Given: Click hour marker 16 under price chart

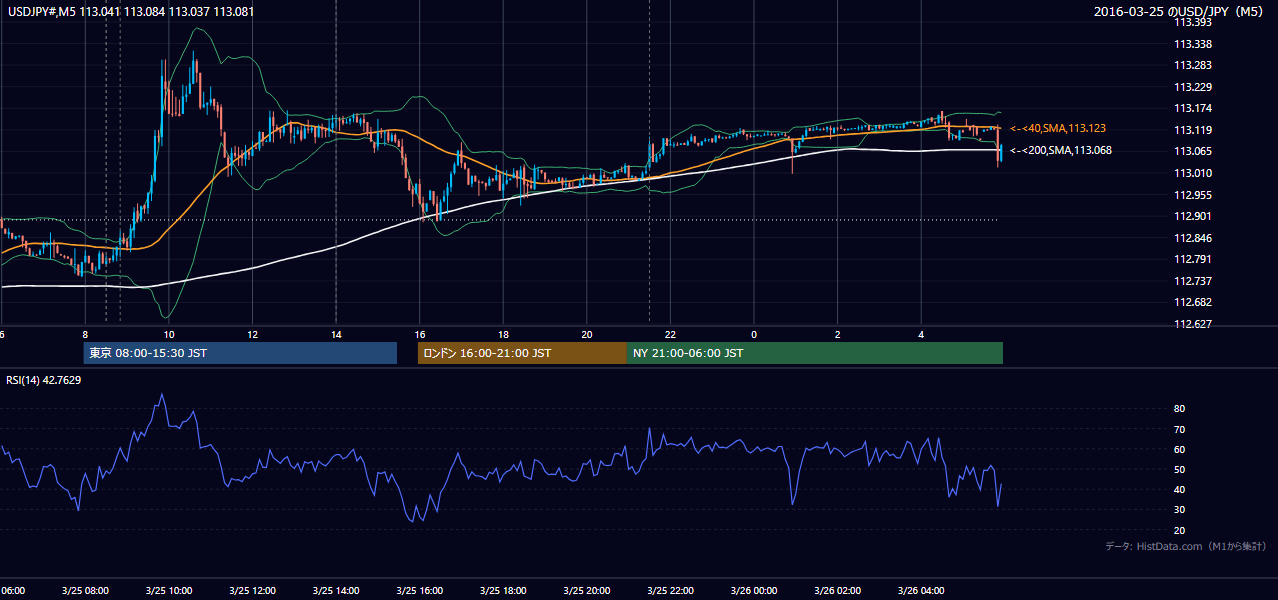Looking at the screenshot, I should (420, 335).
